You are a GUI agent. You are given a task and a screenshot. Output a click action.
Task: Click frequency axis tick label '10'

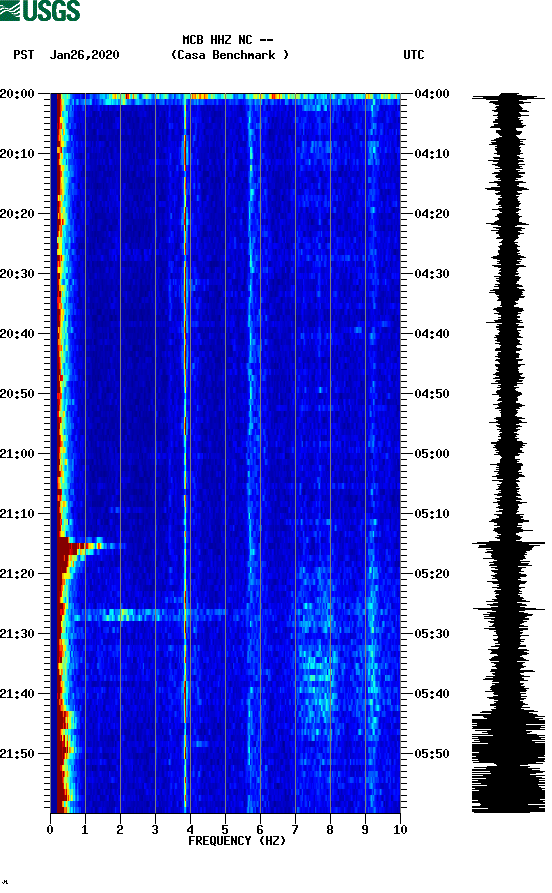point(400,830)
